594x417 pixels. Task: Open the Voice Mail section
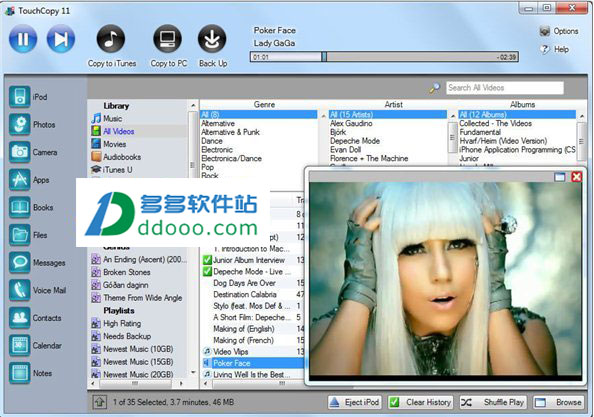20,290
